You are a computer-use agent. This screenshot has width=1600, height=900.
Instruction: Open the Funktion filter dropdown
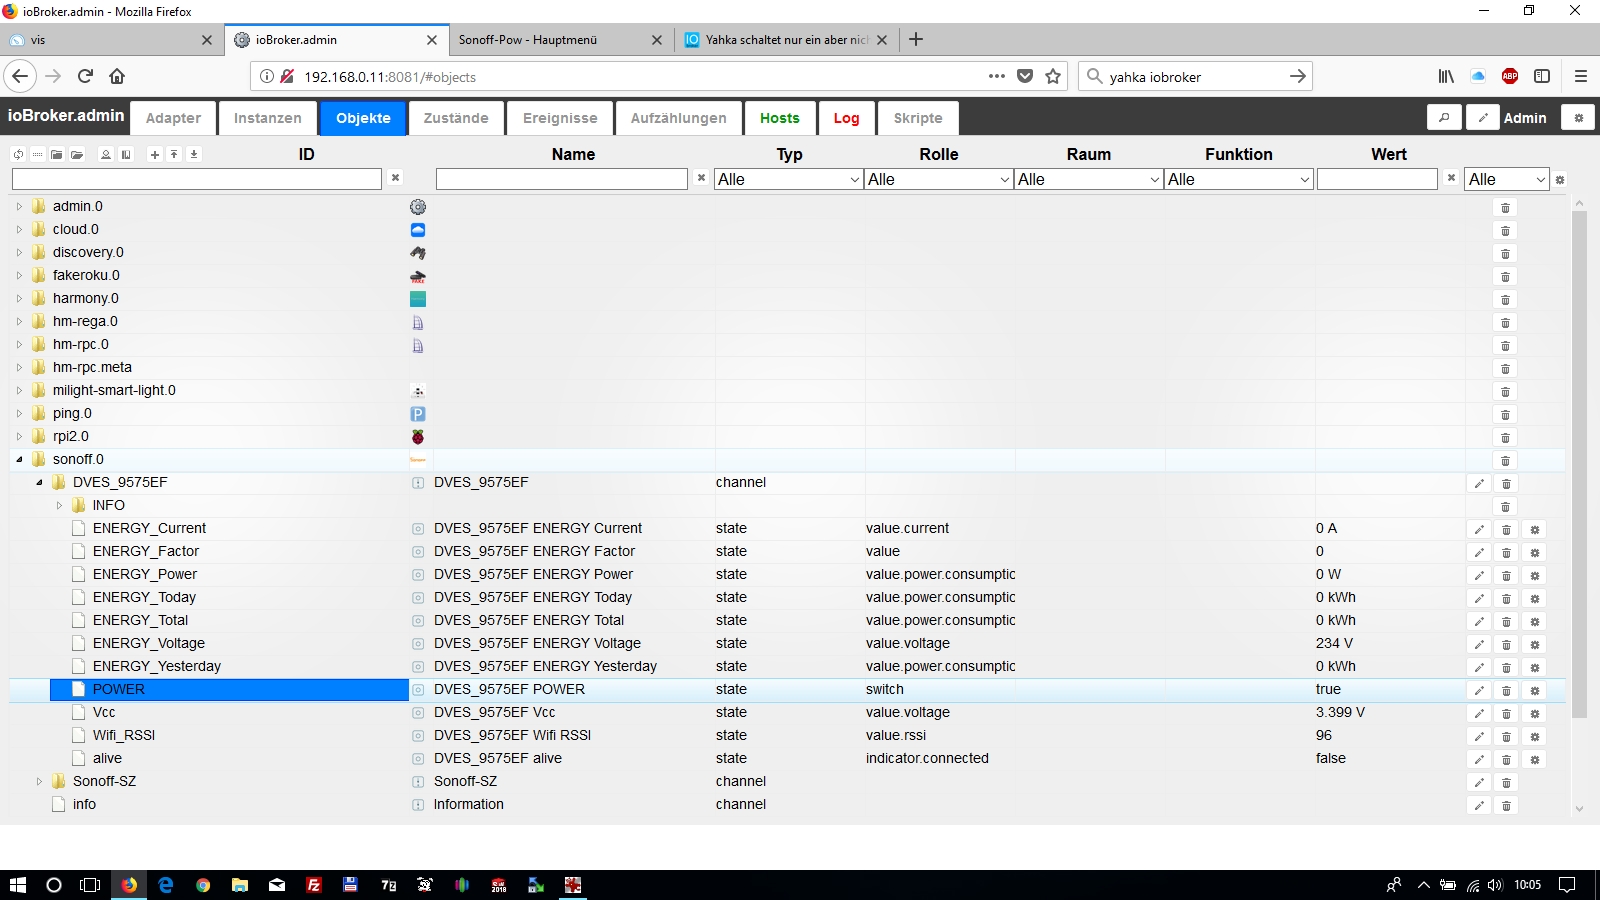click(x=1239, y=179)
